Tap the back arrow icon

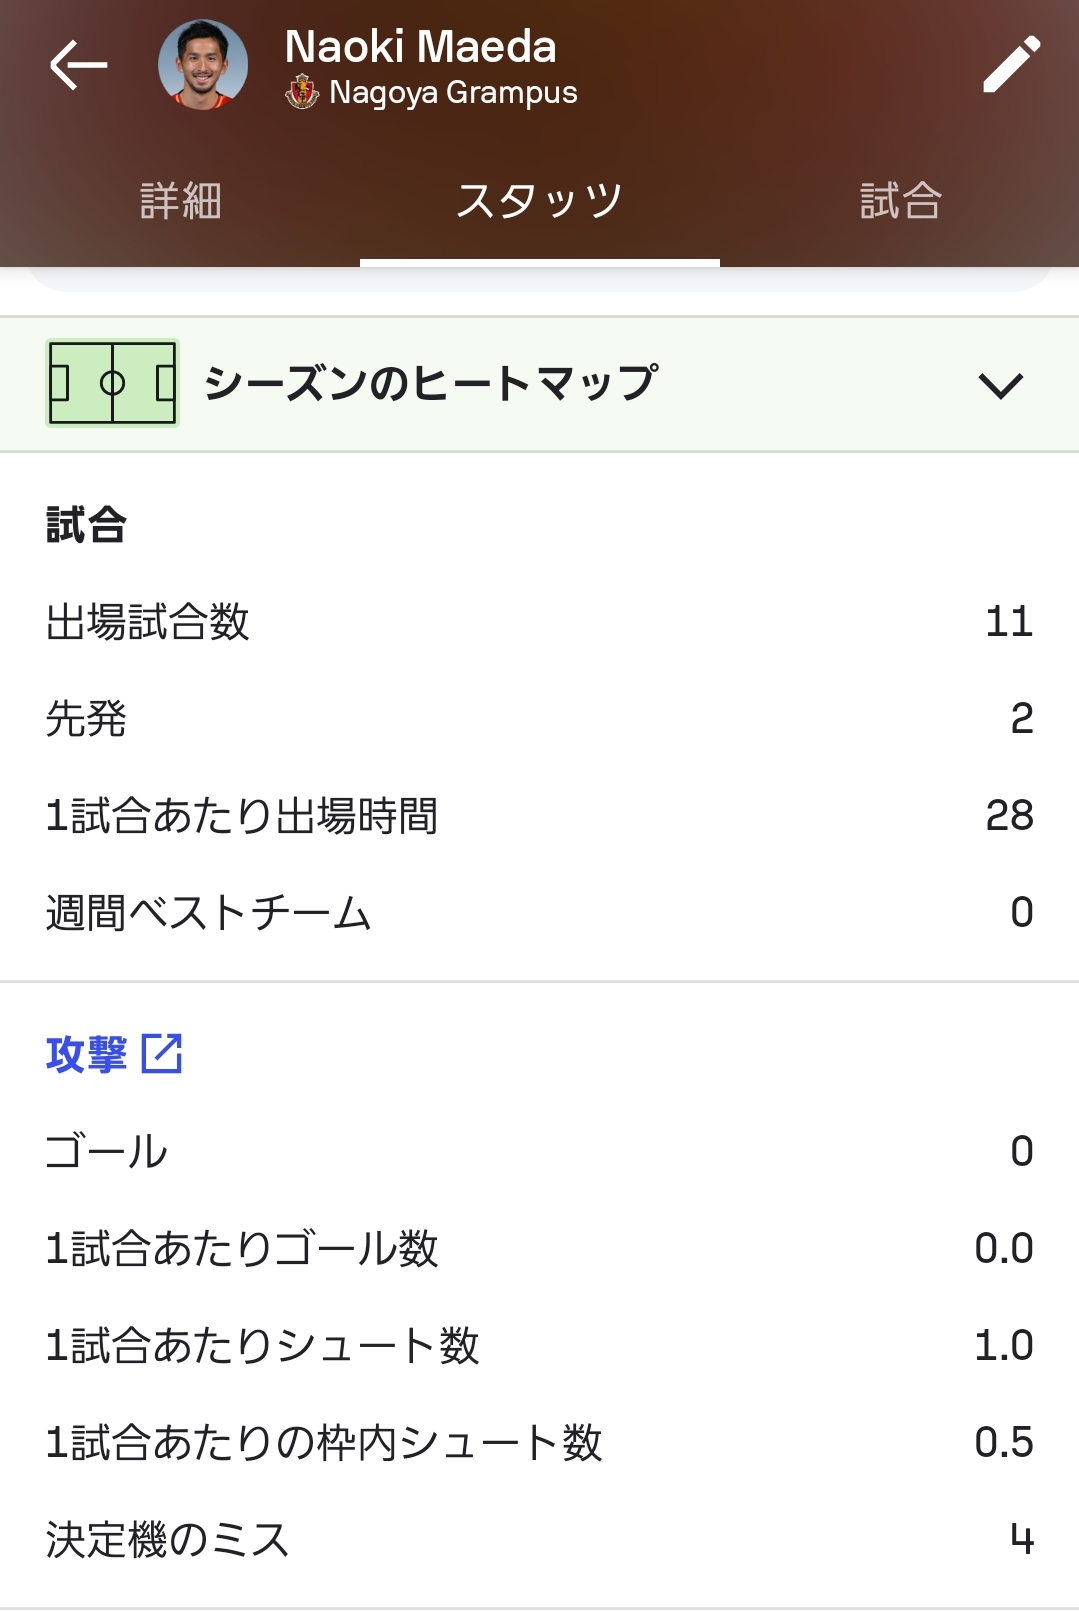point(78,66)
